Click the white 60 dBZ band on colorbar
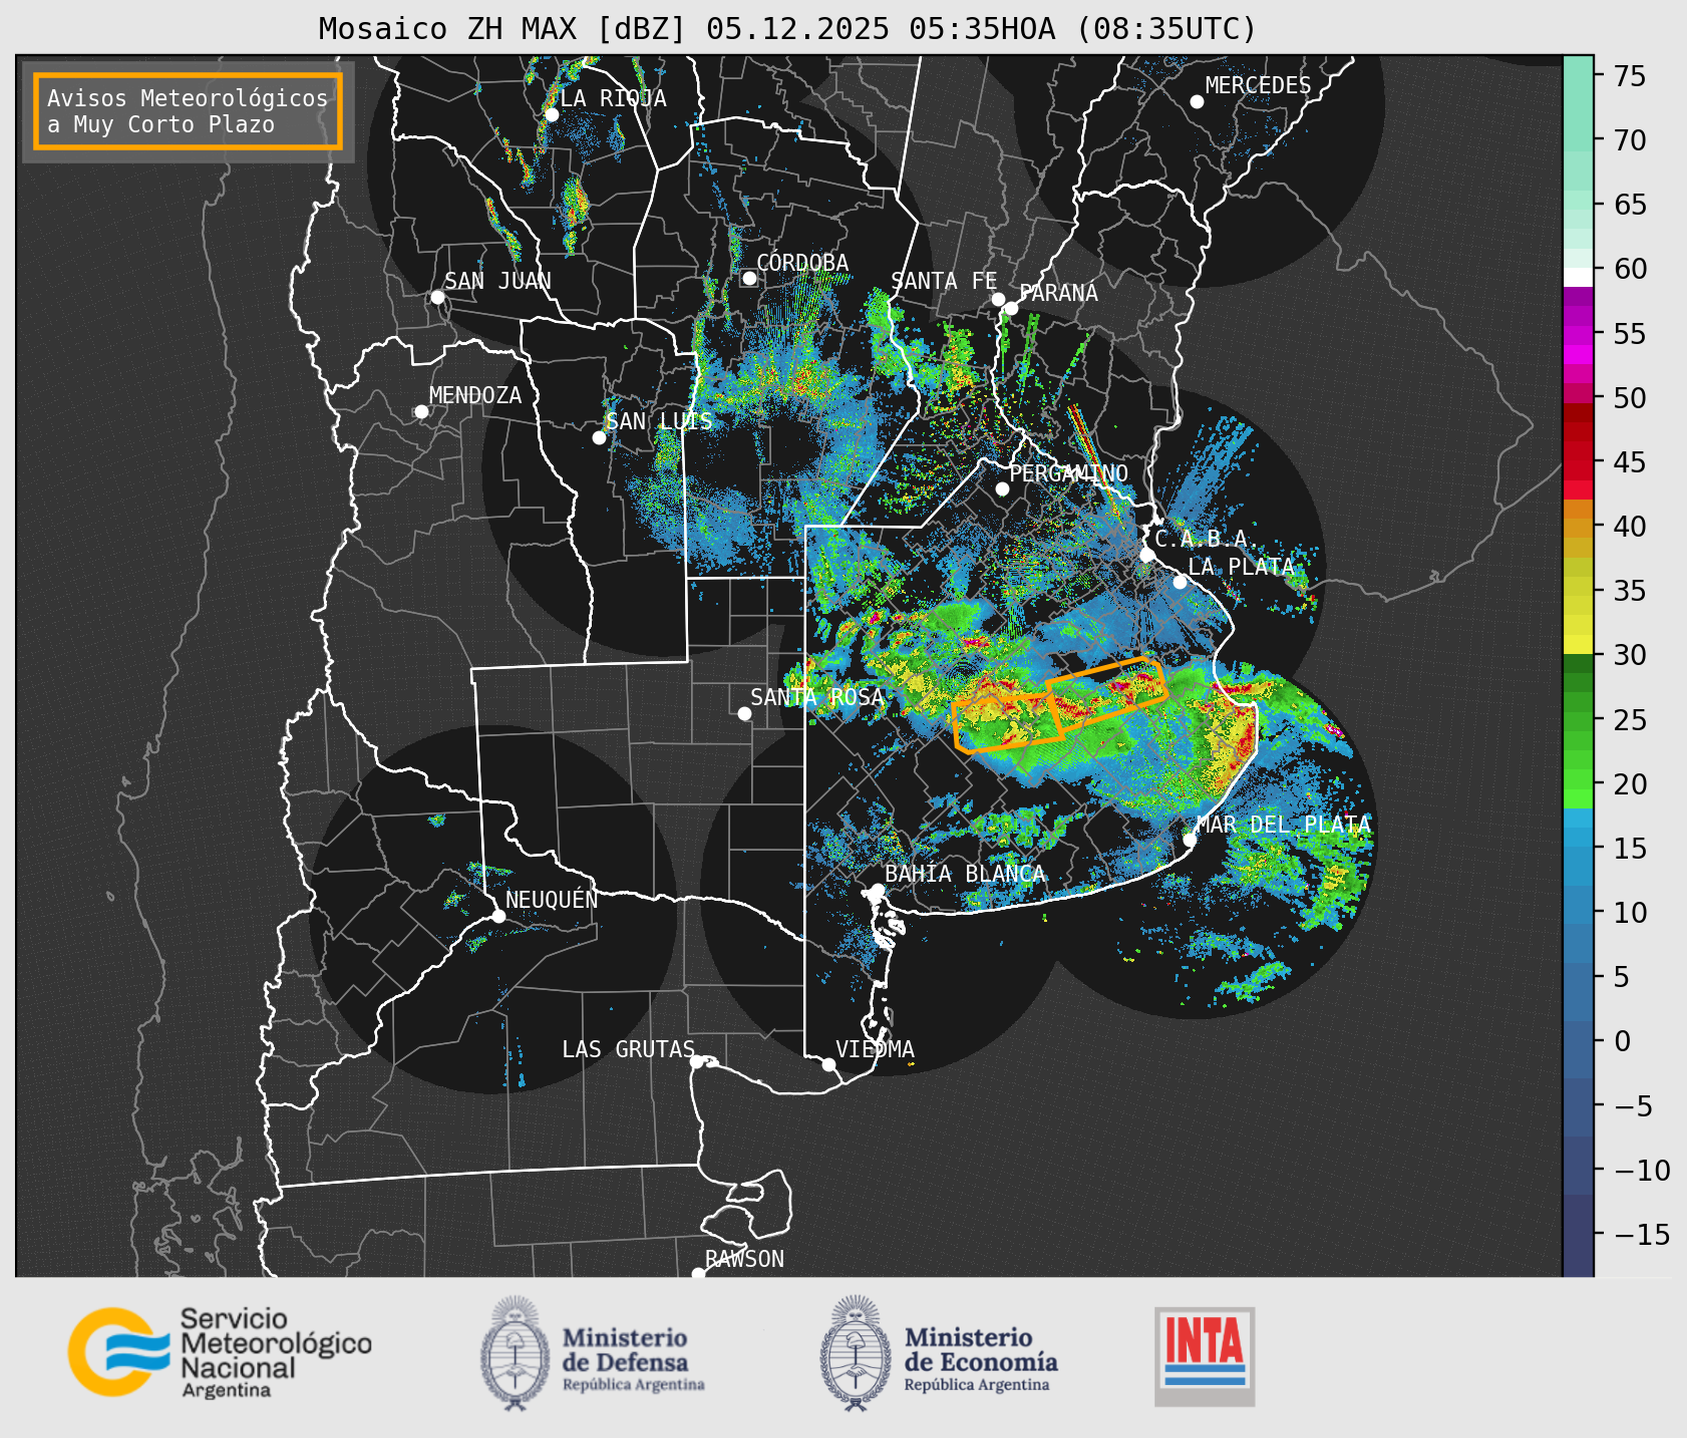This screenshot has width=1687, height=1438. pos(1577,276)
